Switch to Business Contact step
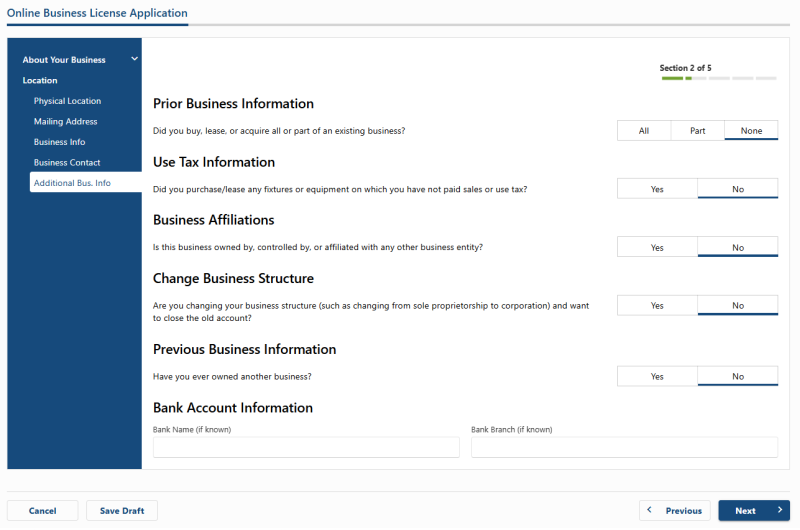This screenshot has height=530, width=800. [x=67, y=163]
